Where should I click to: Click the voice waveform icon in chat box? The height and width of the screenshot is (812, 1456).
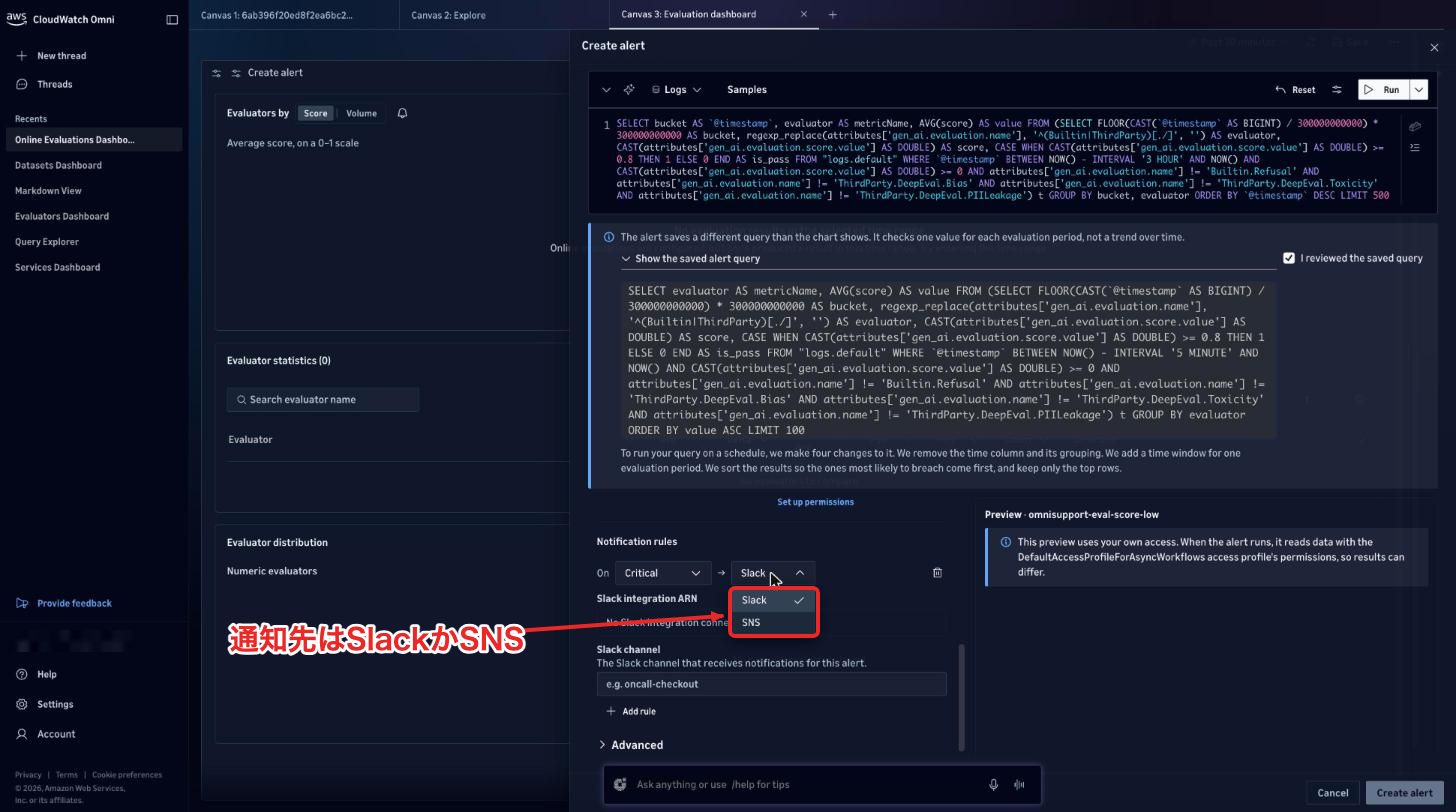pyautogui.click(x=1020, y=785)
